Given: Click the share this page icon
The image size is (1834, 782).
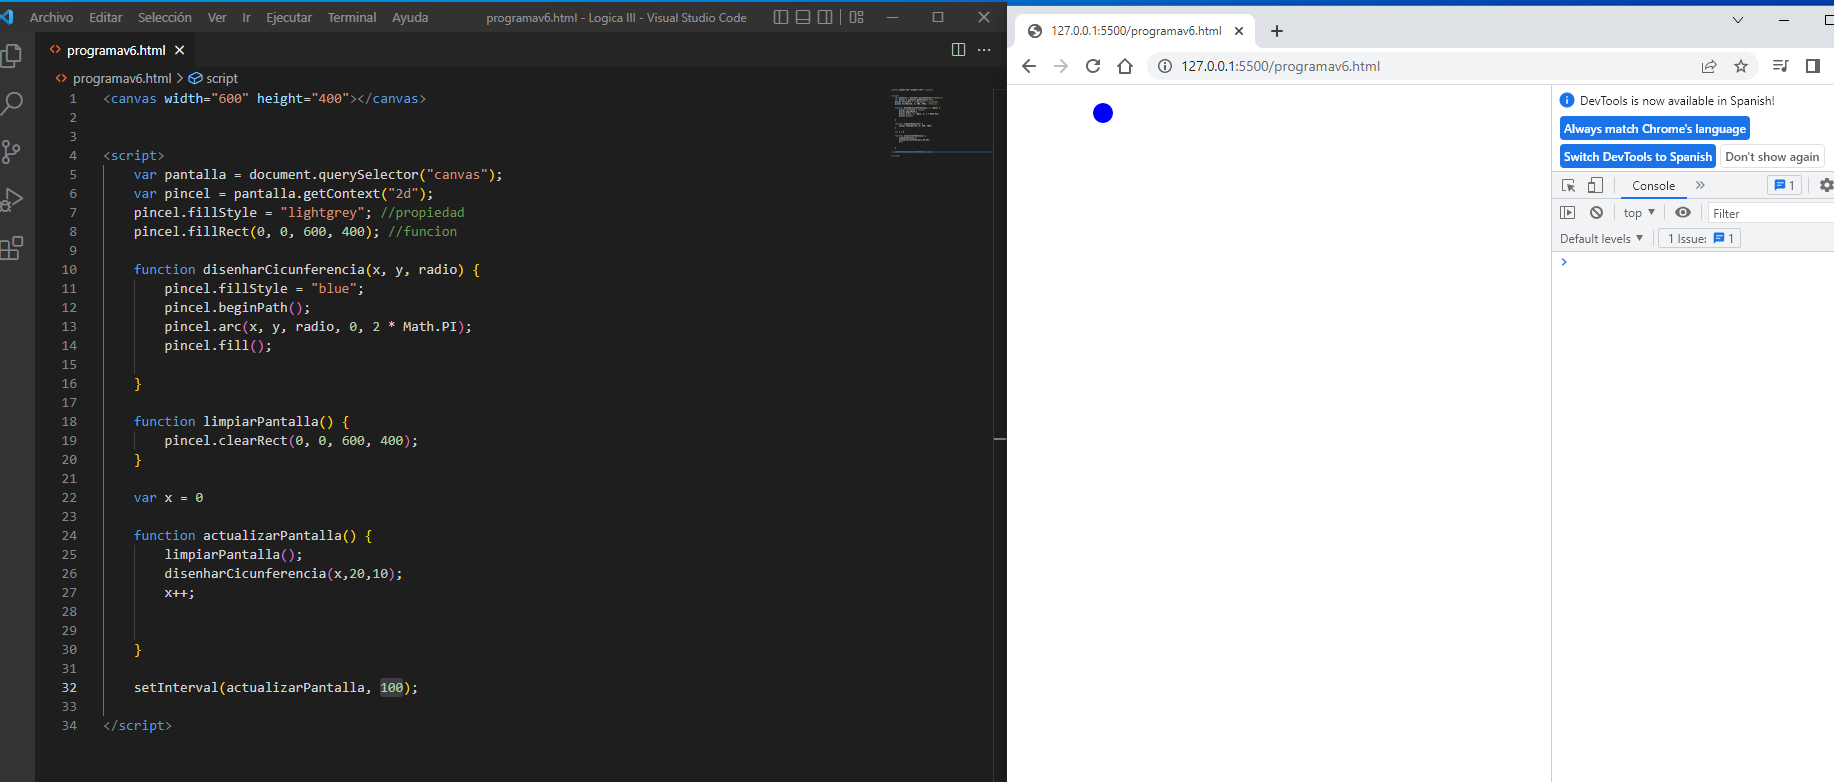Looking at the screenshot, I should (1709, 66).
